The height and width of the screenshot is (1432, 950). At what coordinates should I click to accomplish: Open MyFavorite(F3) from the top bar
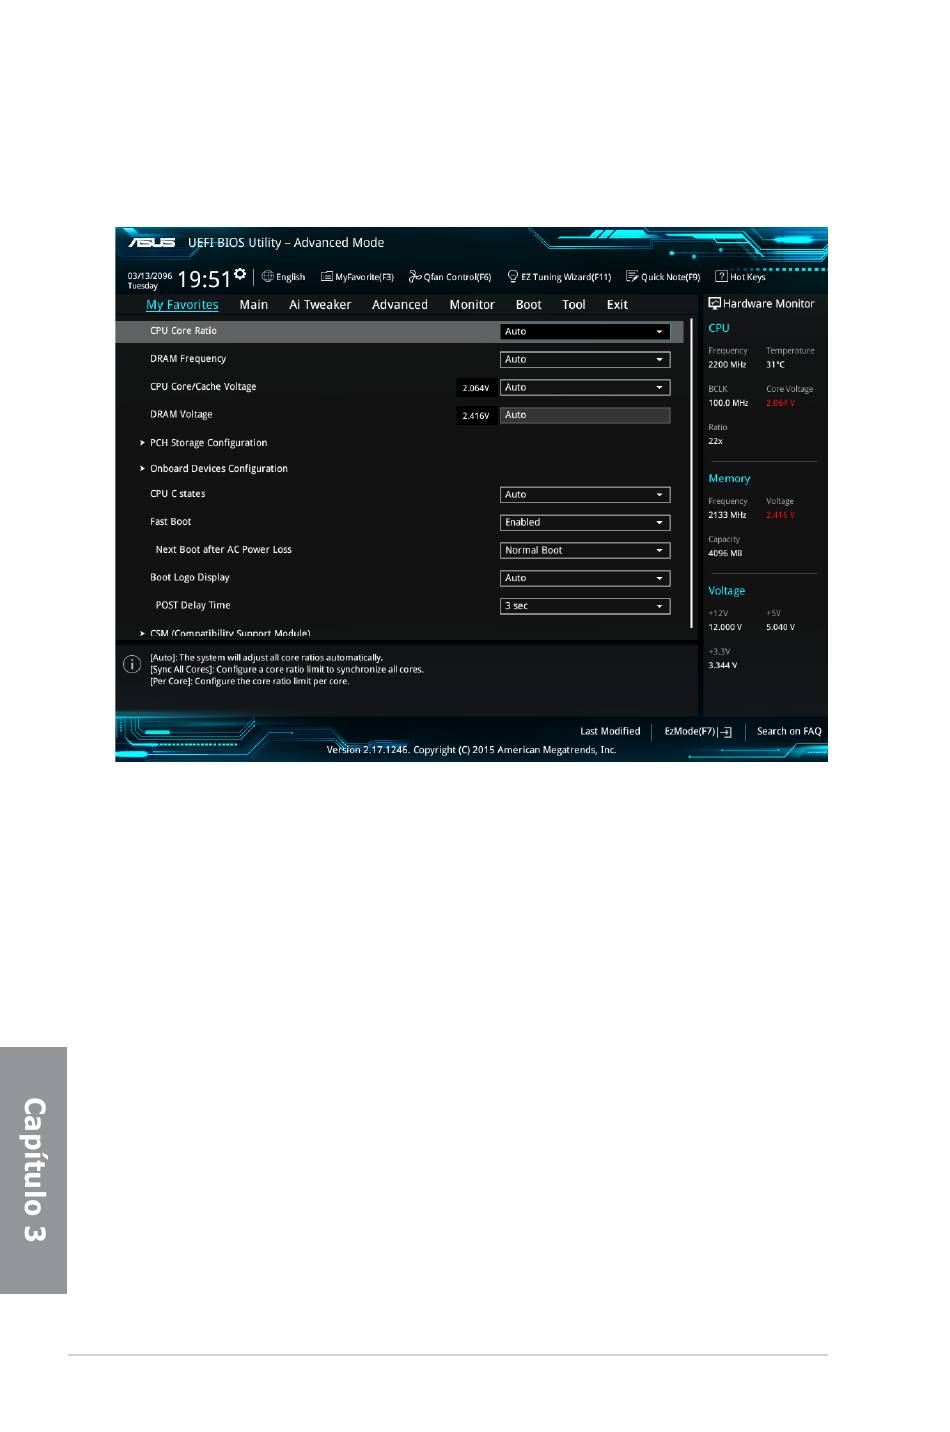(x=357, y=277)
